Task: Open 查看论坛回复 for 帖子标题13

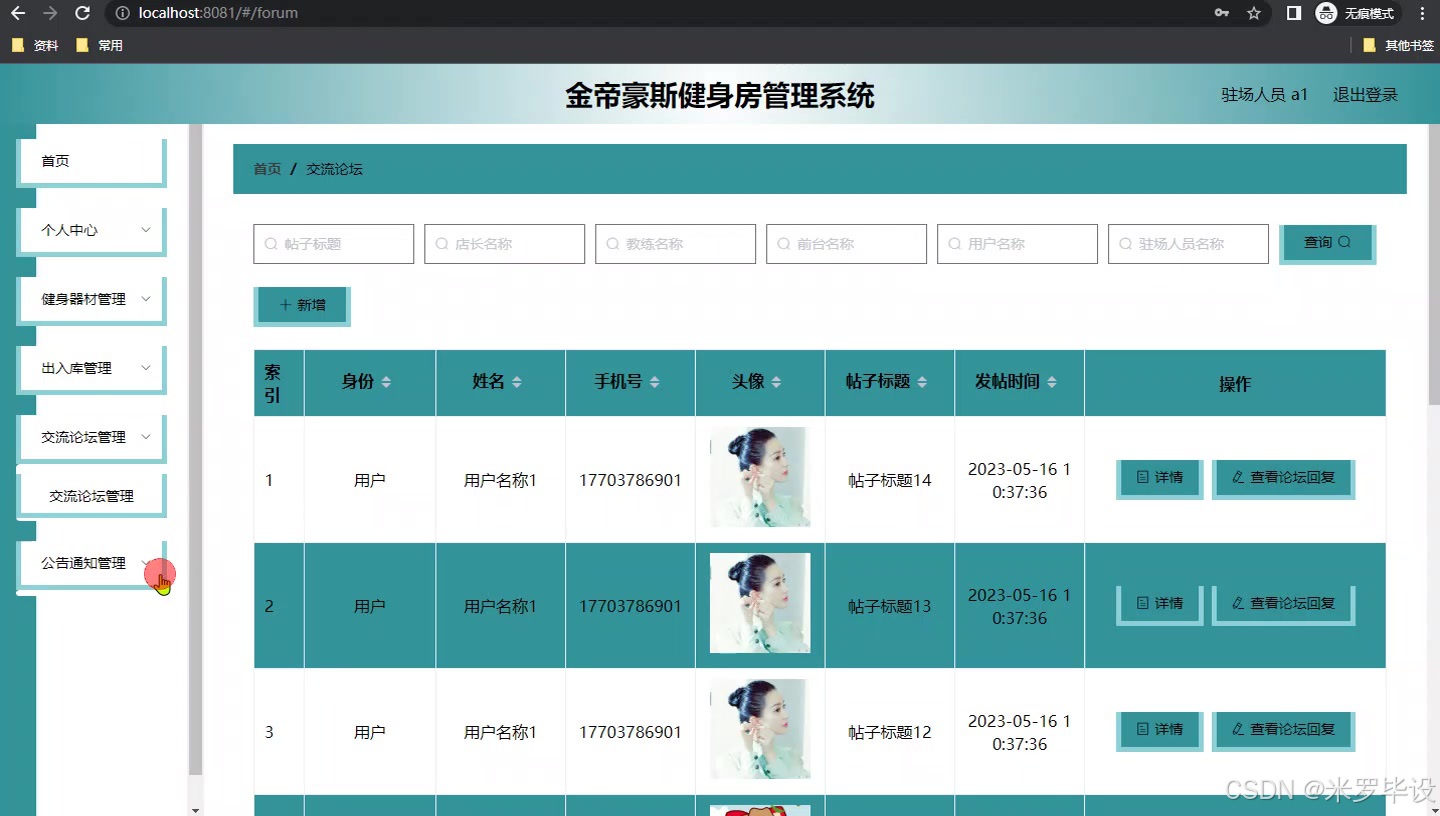Action: 1283,604
